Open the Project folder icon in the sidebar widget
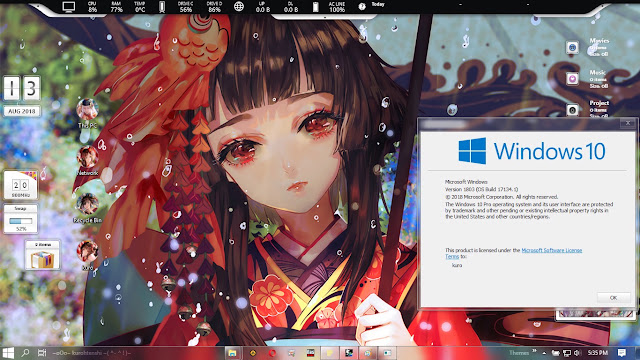640x360 pixels. tap(572, 109)
